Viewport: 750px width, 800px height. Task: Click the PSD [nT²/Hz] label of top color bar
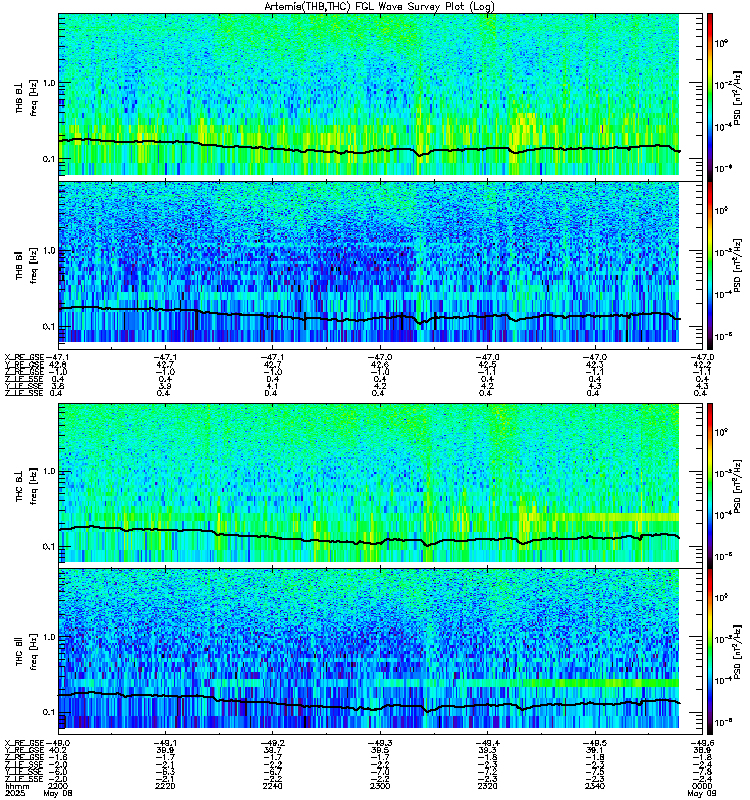click(737, 98)
